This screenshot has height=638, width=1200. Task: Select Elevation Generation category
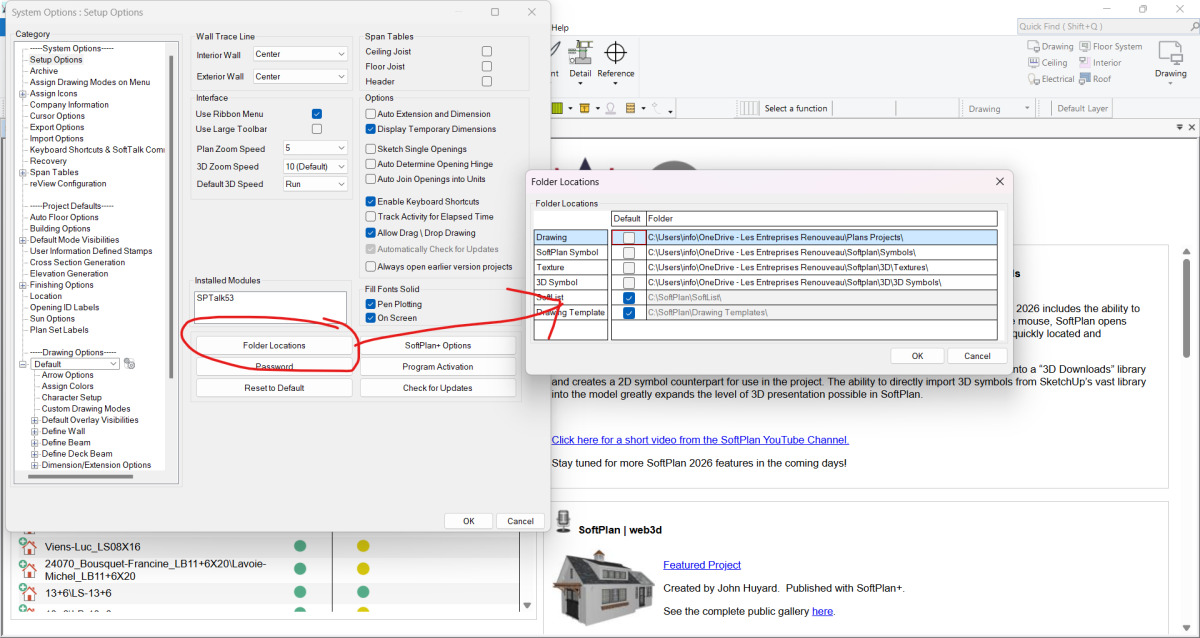click(69, 273)
